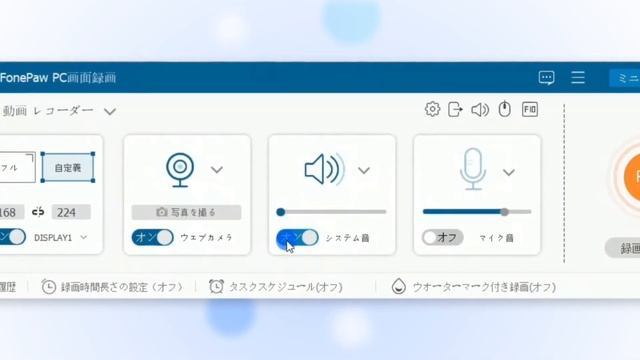The width and height of the screenshot is (640, 360).
Task: Click the microphone icon
Action: click(473, 169)
